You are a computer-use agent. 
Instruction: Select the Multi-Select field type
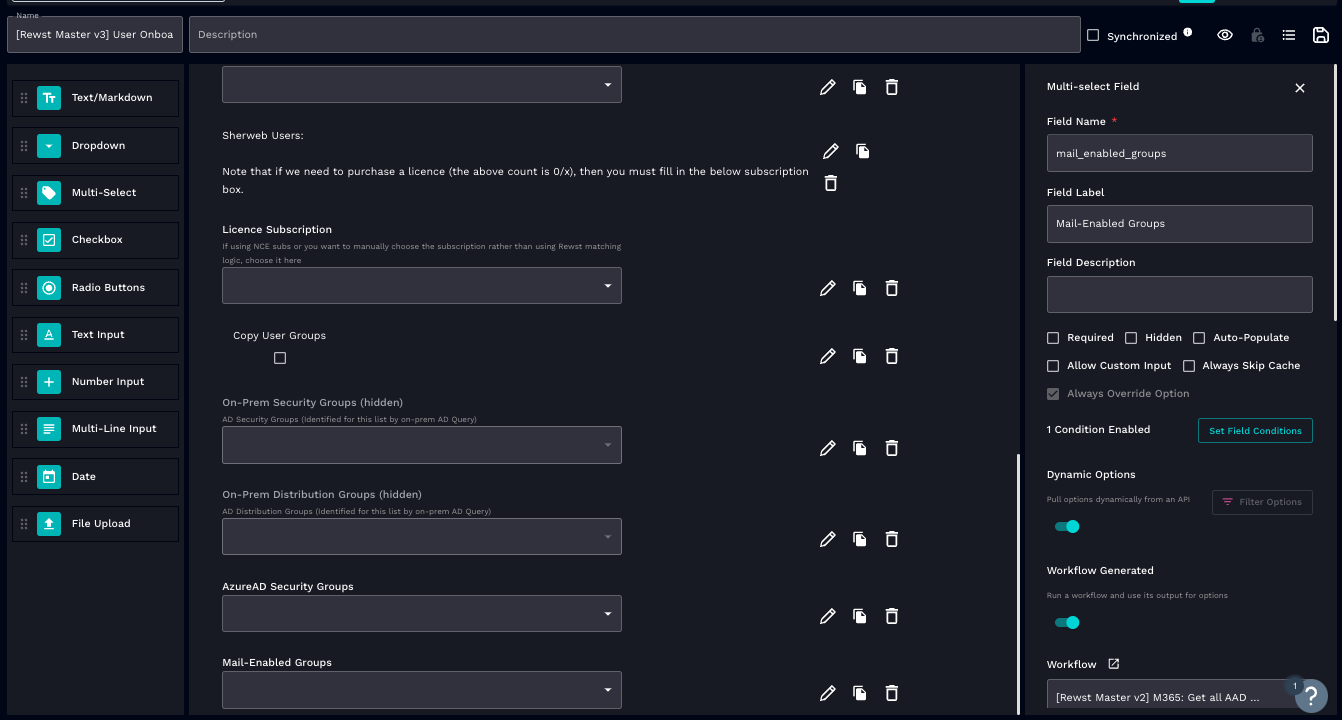(x=96, y=193)
